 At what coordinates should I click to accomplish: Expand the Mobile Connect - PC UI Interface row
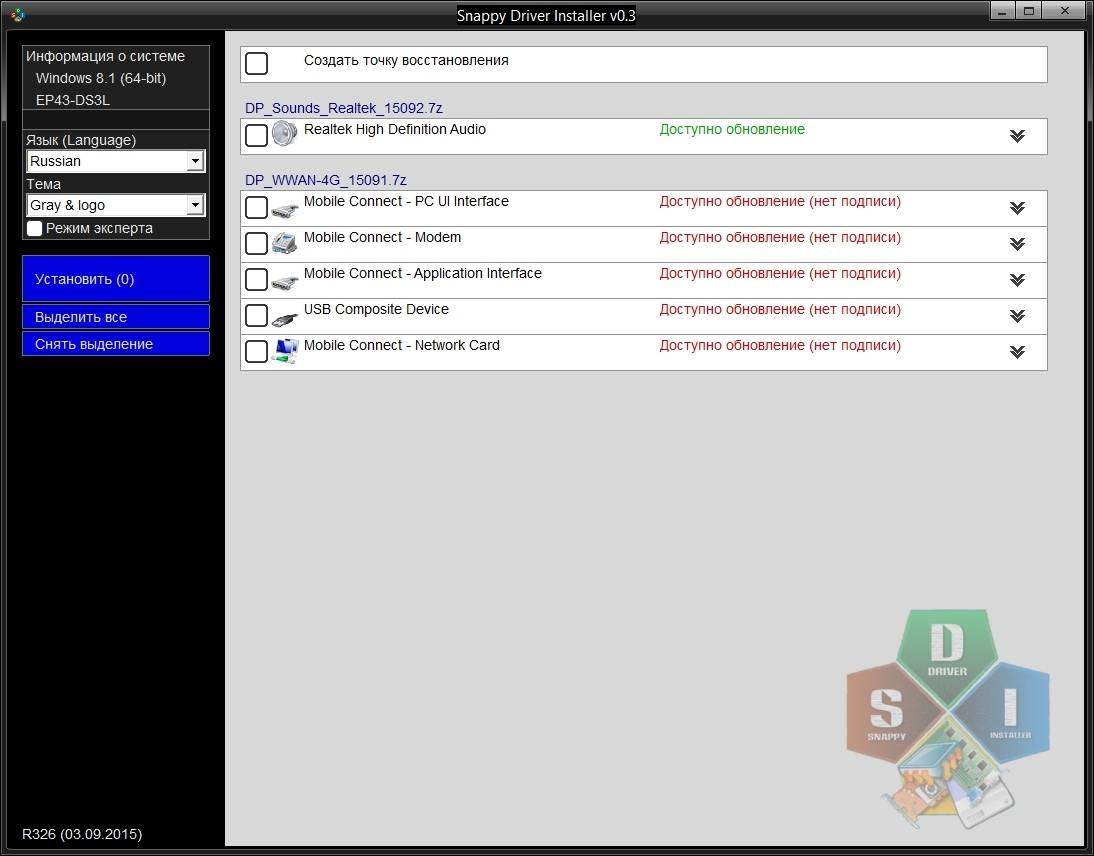(1017, 208)
